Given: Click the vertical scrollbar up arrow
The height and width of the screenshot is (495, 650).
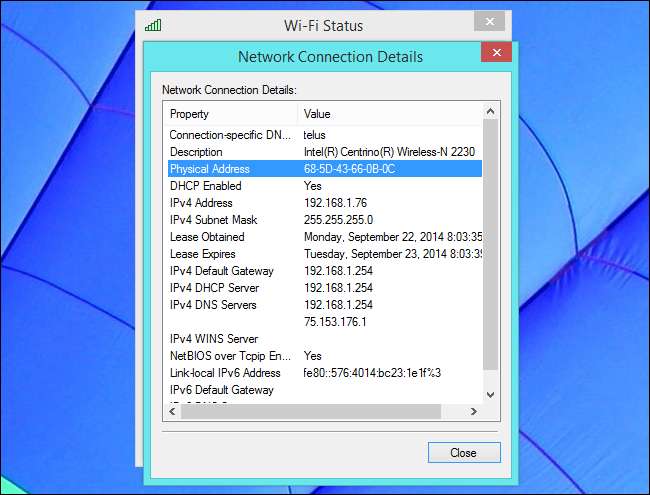Looking at the screenshot, I should [x=490, y=112].
